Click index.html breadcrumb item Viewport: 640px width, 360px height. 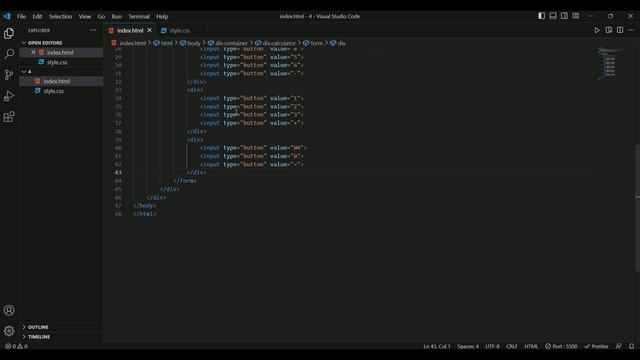point(132,43)
